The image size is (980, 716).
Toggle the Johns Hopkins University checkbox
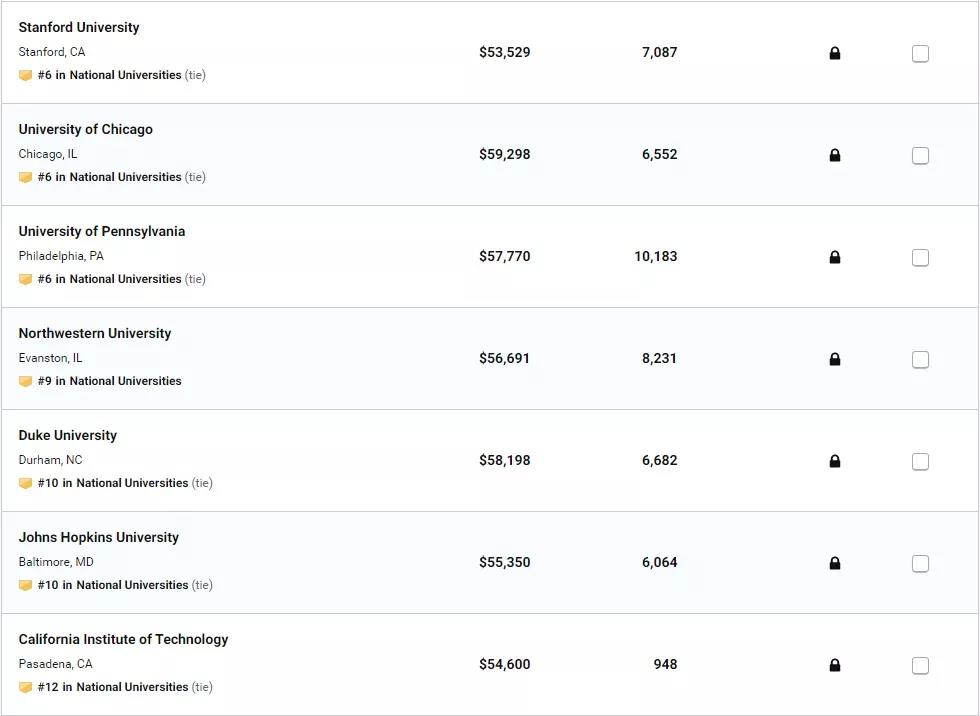pos(920,564)
